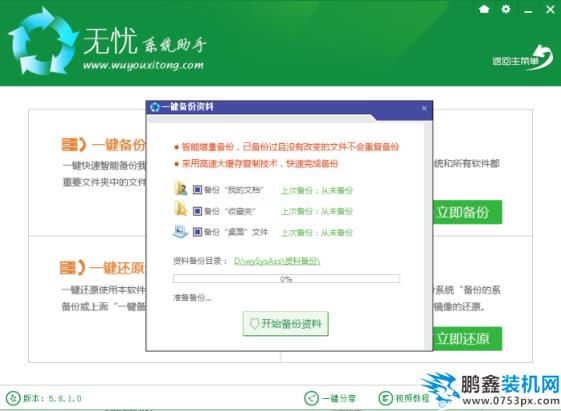This screenshot has width=561, height=411.
Task: Click the version update icon at bottom left
Action: 13,398
